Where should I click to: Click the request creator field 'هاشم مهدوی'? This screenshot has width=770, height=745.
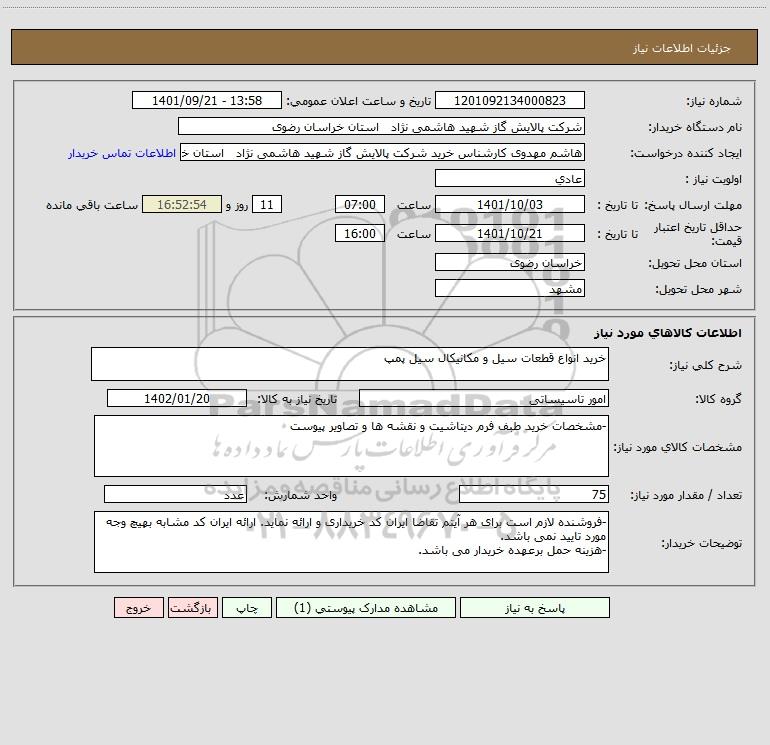pyautogui.click(x=383, y=152)
